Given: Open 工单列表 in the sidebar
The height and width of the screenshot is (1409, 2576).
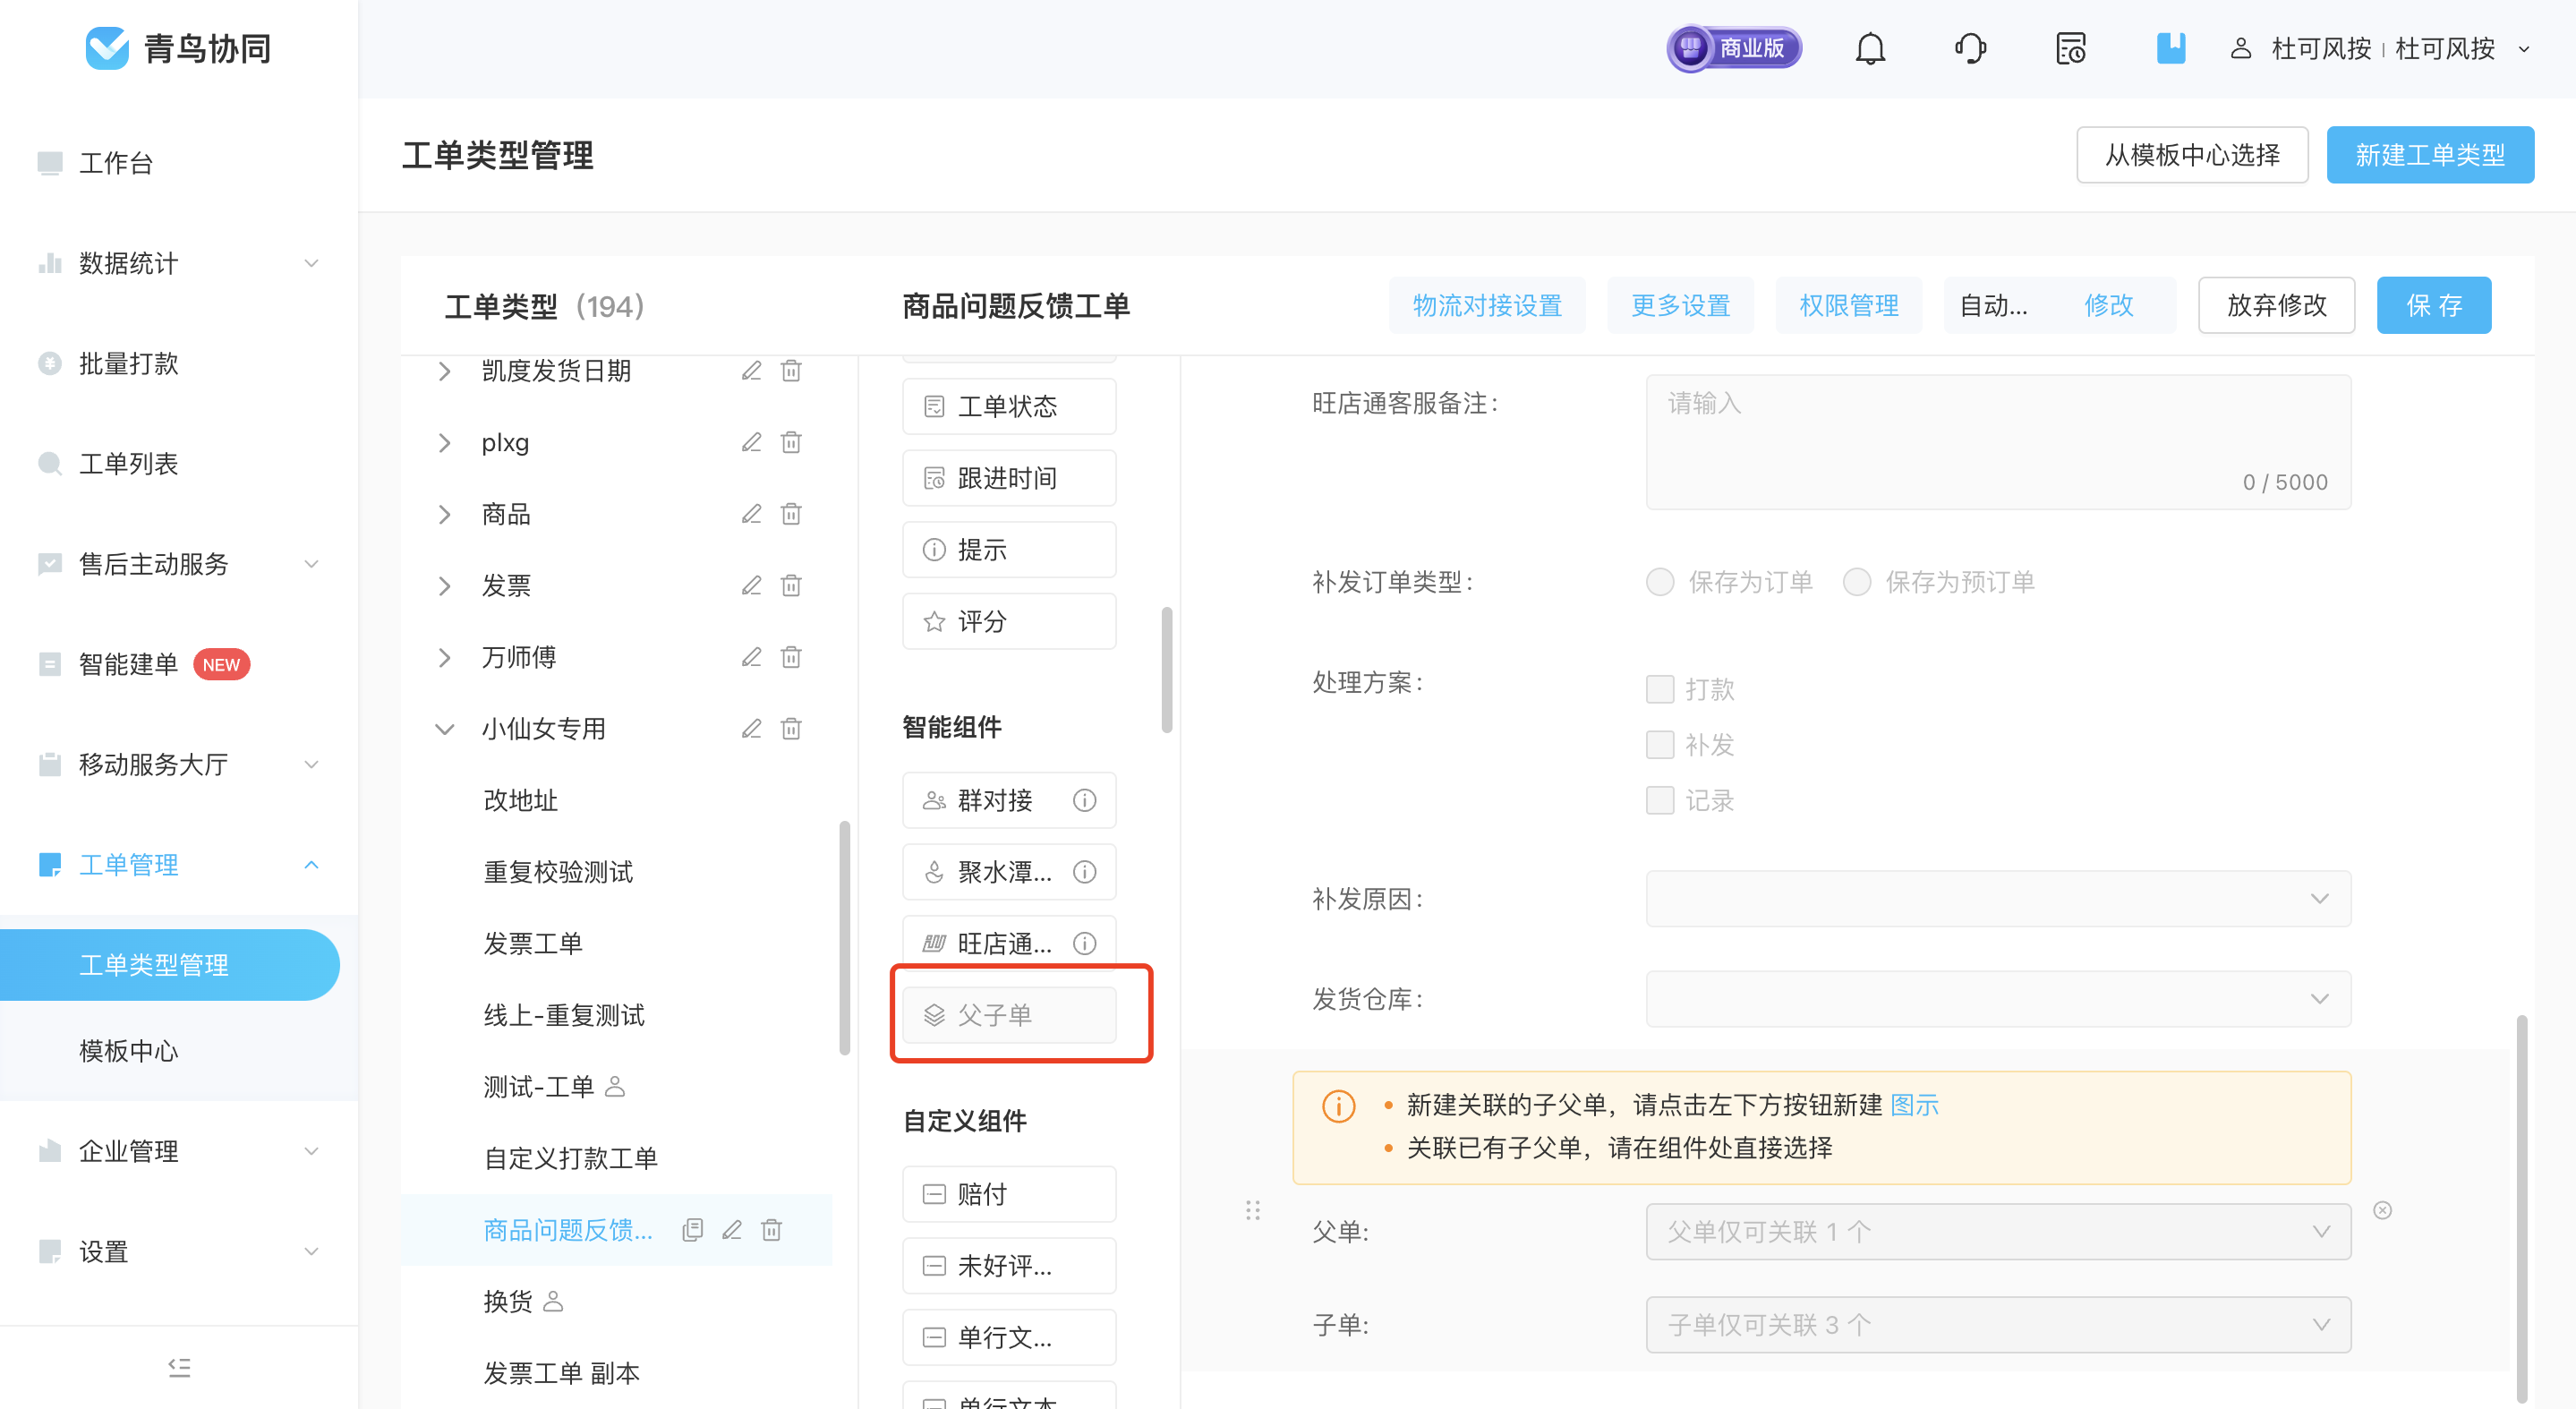Looking at the screenshot, I should tap(129, 463).
